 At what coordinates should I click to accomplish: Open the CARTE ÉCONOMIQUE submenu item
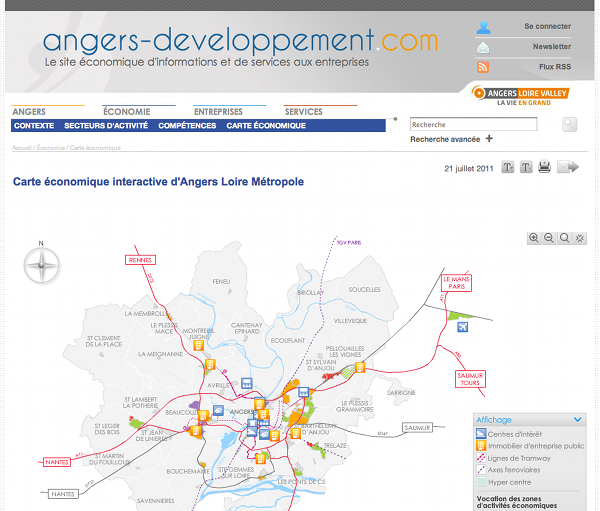click(266, 126)
